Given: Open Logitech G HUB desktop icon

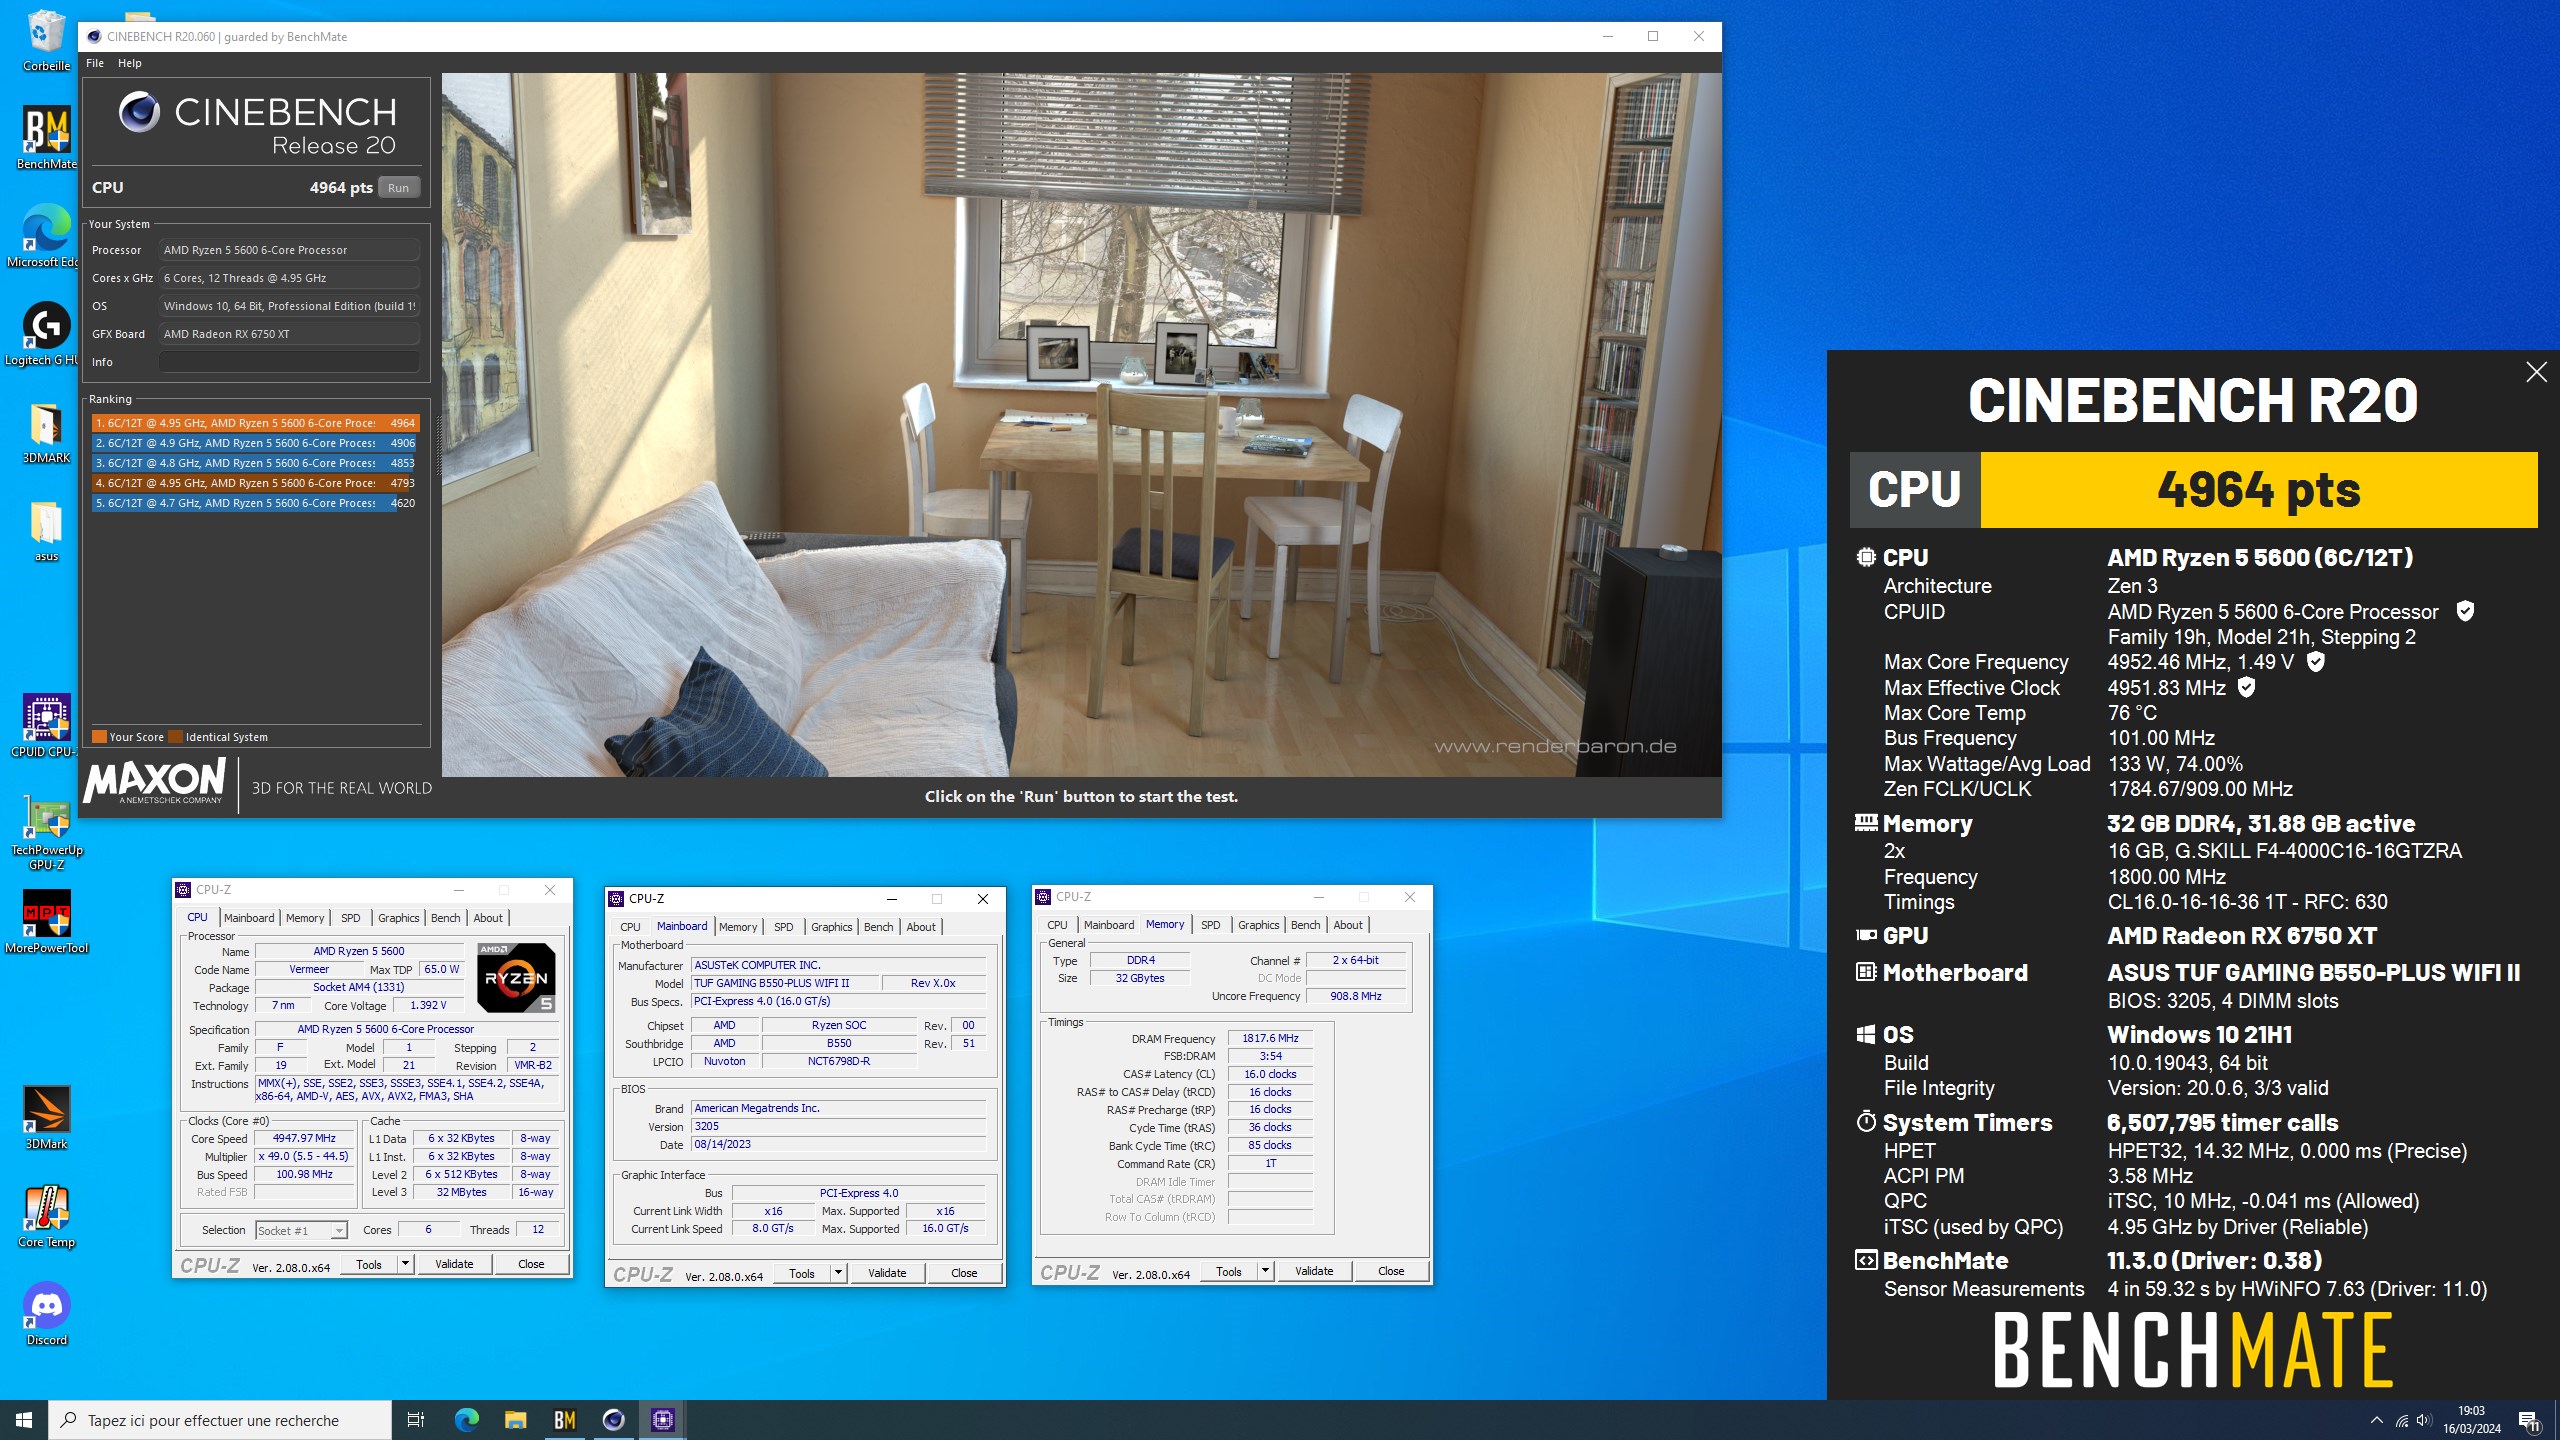Looking at the screenshot, I should tap(46, 334).
